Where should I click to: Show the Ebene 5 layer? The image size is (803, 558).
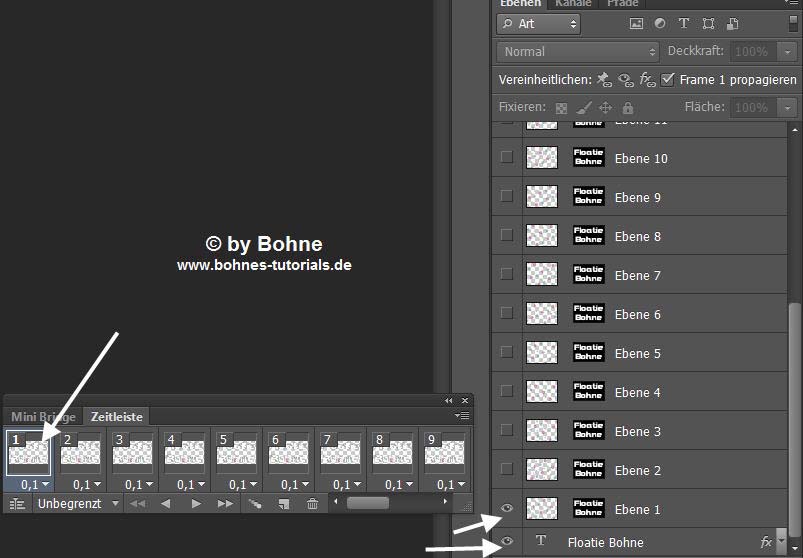pyautogui.click(x=507, y=353)
